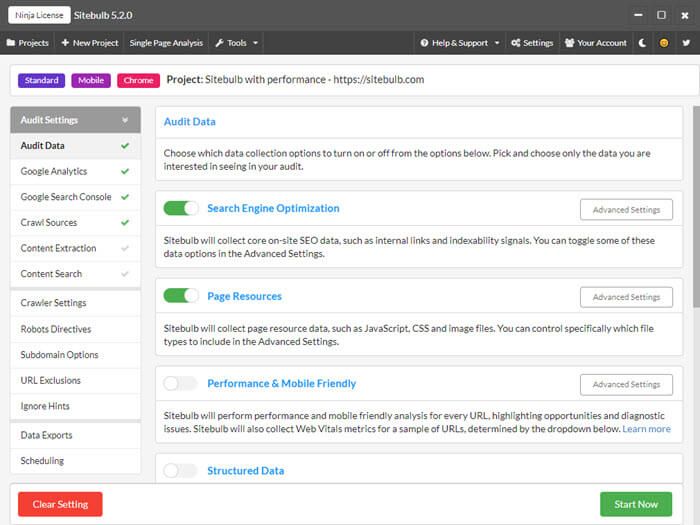This screenshot has height=525, width=700.
Task: Click the smiley feedback icon
Action: (x=664, y=43)
